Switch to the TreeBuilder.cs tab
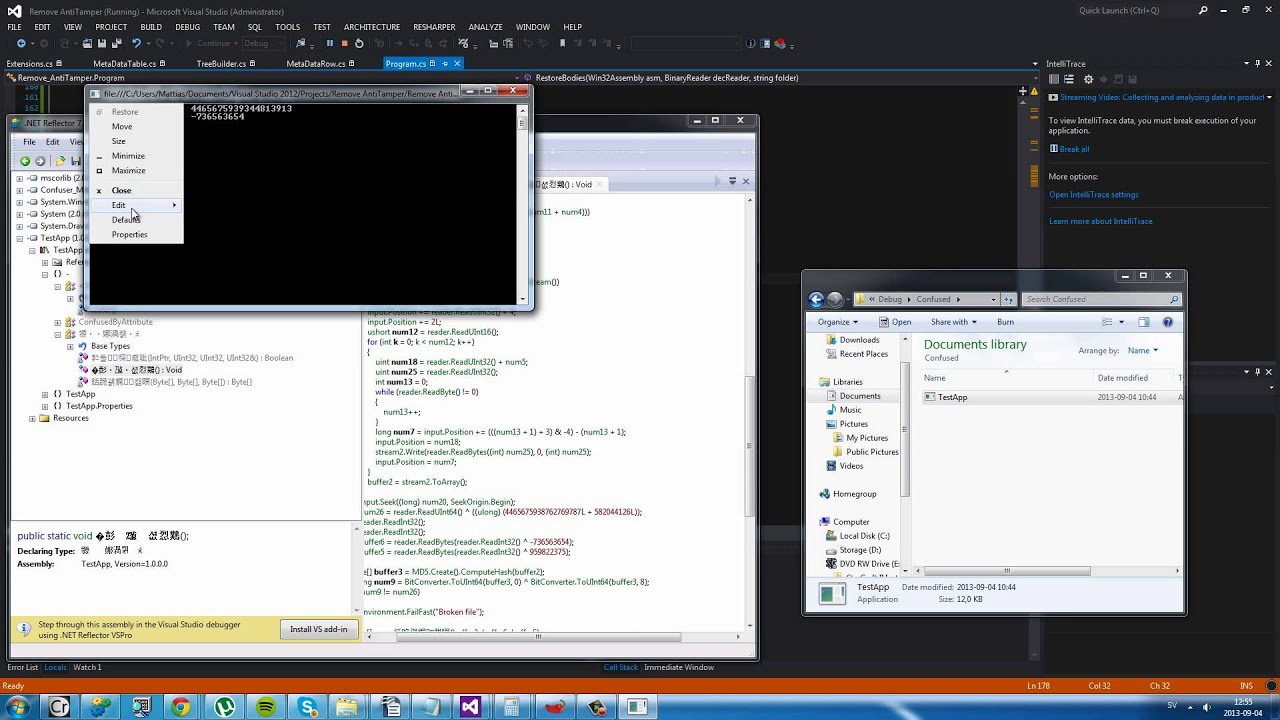 pyautogui.click(x=221, y=63)
